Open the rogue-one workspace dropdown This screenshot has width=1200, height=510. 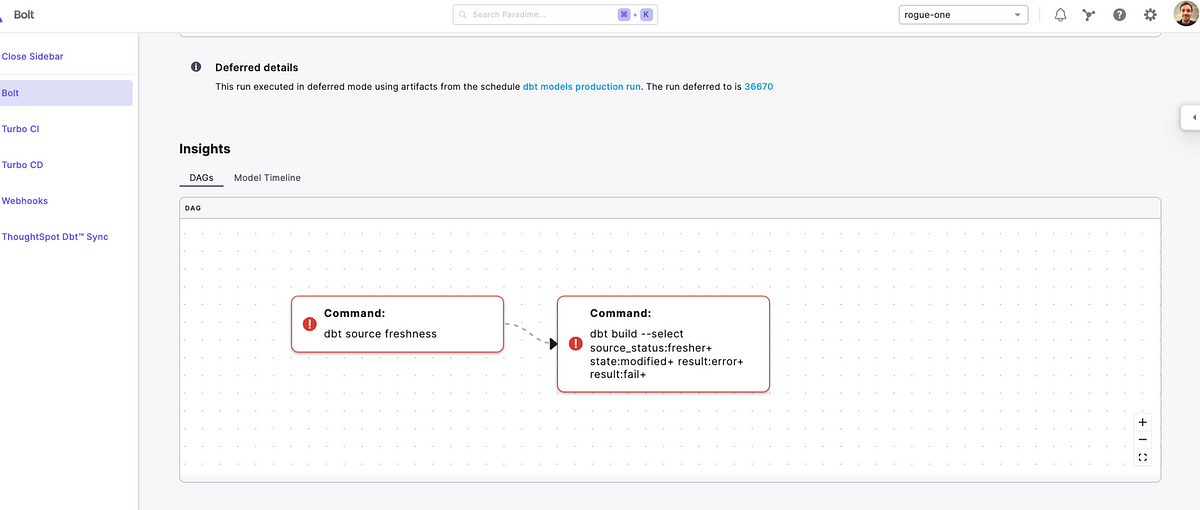963,15
